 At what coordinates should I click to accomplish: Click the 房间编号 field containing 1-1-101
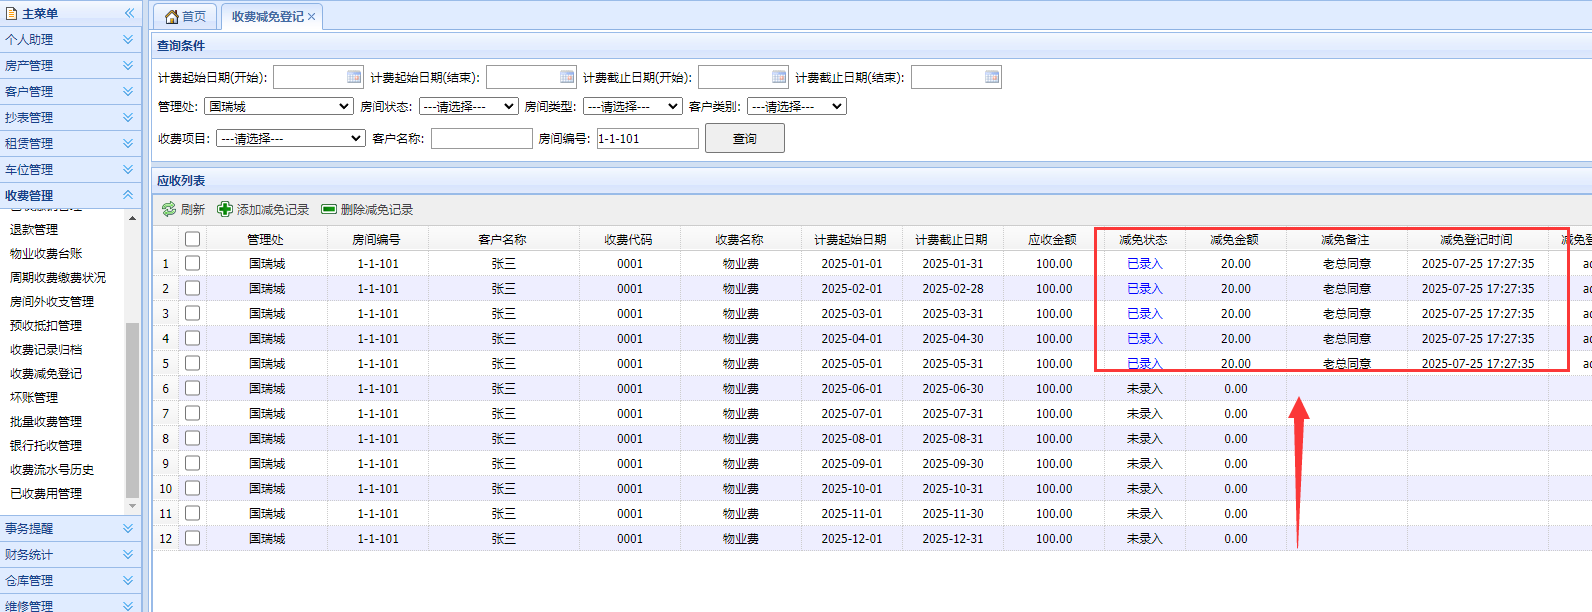point(648,138)
